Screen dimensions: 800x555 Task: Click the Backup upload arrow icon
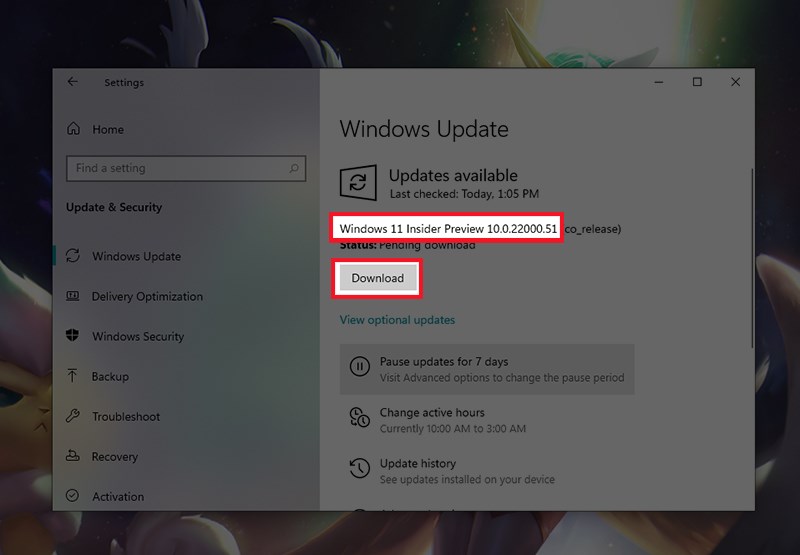(72, 375)
